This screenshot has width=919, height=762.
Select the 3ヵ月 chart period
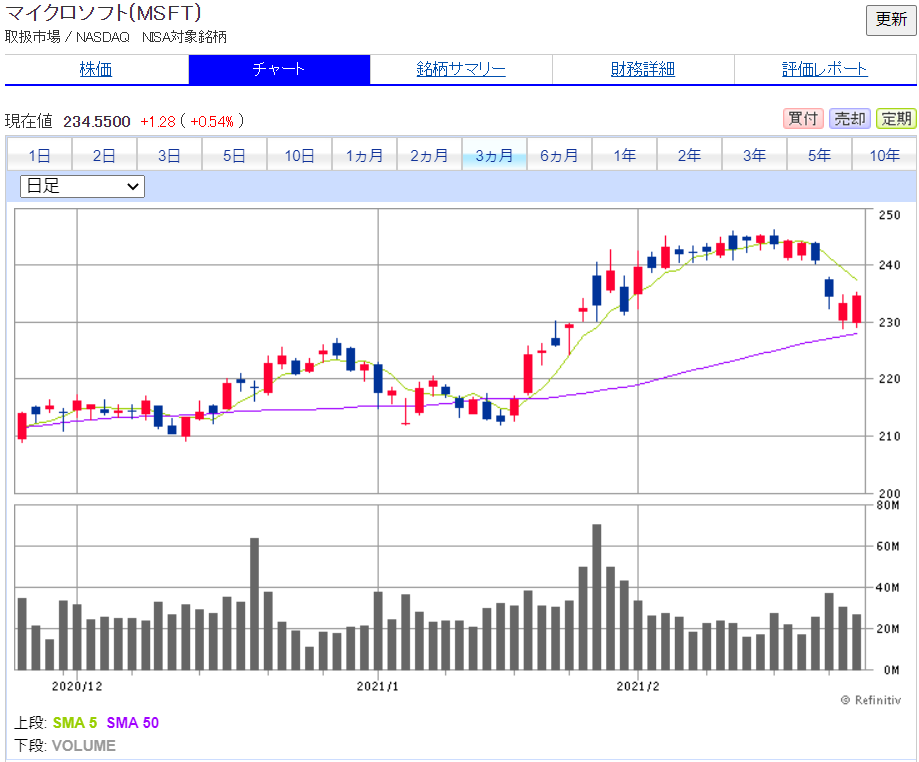494,155
